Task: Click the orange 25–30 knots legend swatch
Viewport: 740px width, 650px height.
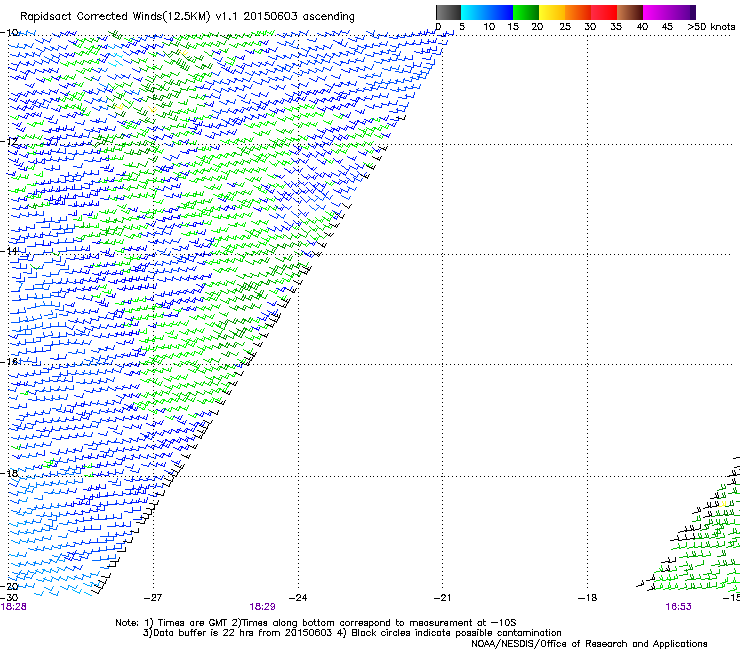Action: click(578, 12)
